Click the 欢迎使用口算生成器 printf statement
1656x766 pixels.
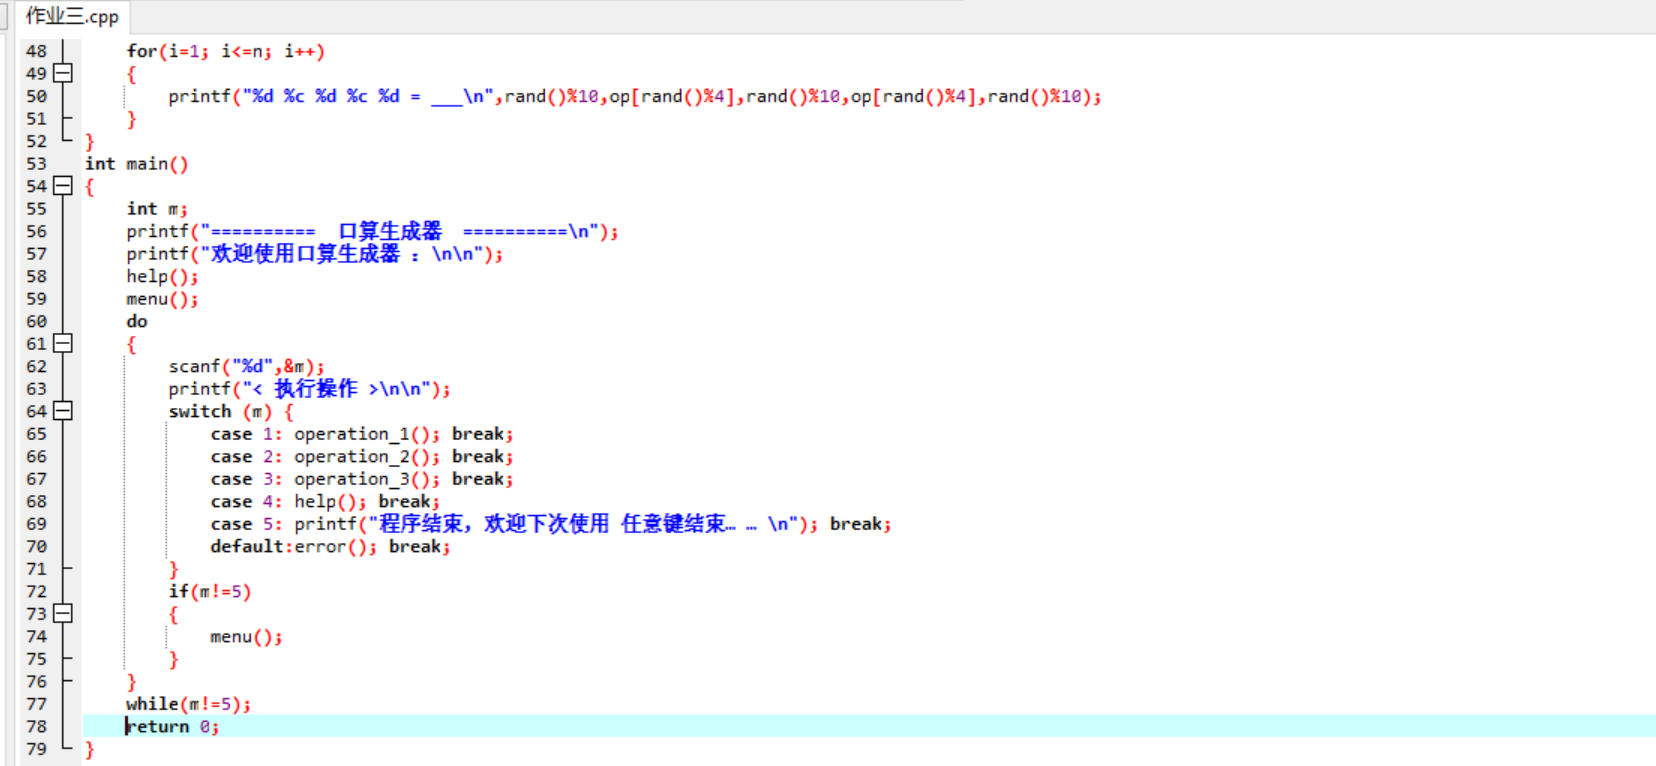click(x=315, y=254)
